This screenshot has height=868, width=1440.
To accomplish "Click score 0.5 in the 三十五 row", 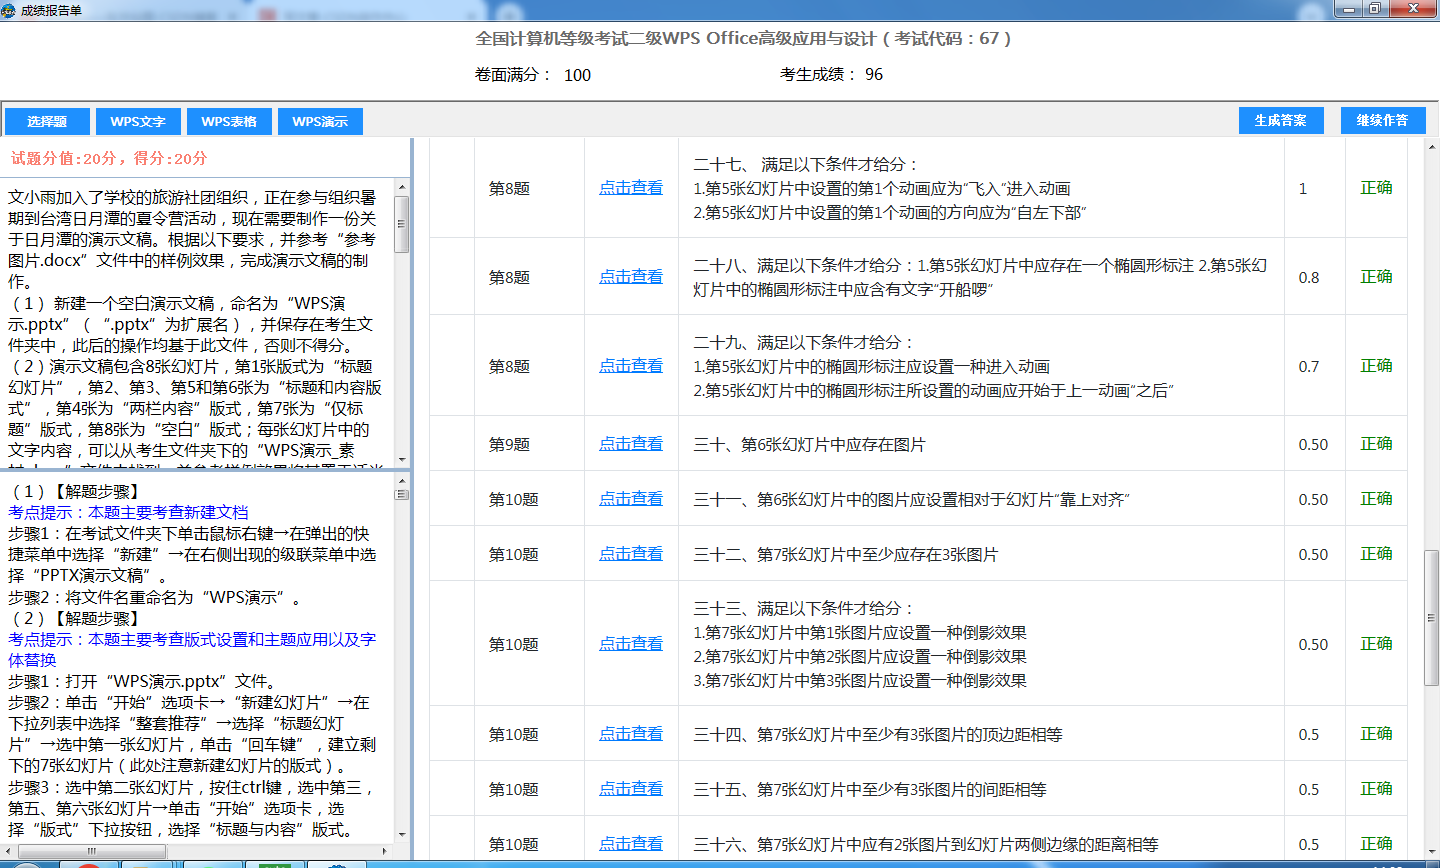I will point(1309,790).
